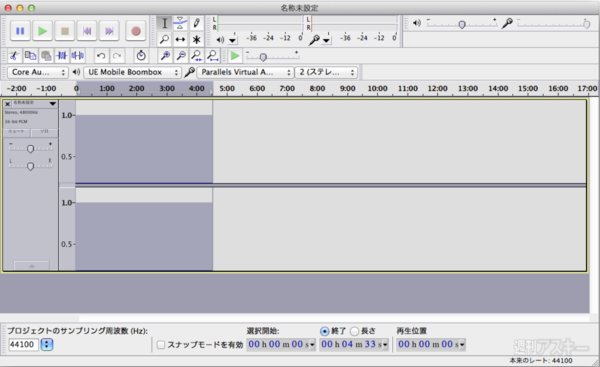Skip to start of the project
Screen dimensions: 600x367
pos(87,31)
